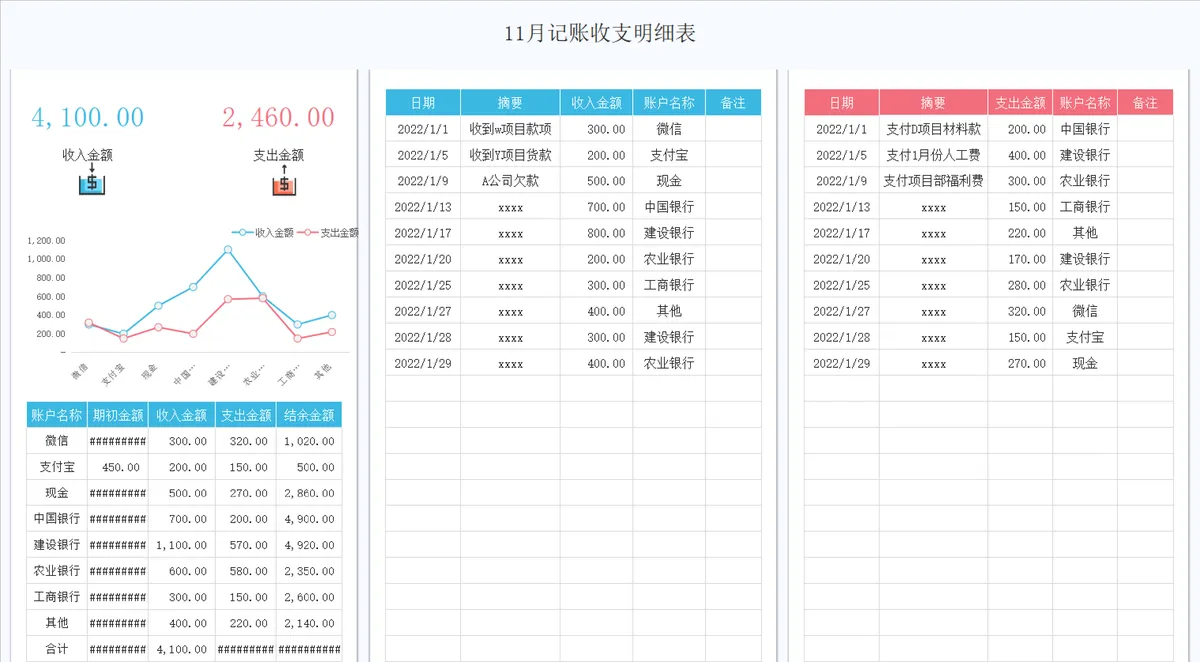Select the cell A公司欠款
Image resolution: width=1200 pixels, height=662 pixels.
(x=510, y=181)
